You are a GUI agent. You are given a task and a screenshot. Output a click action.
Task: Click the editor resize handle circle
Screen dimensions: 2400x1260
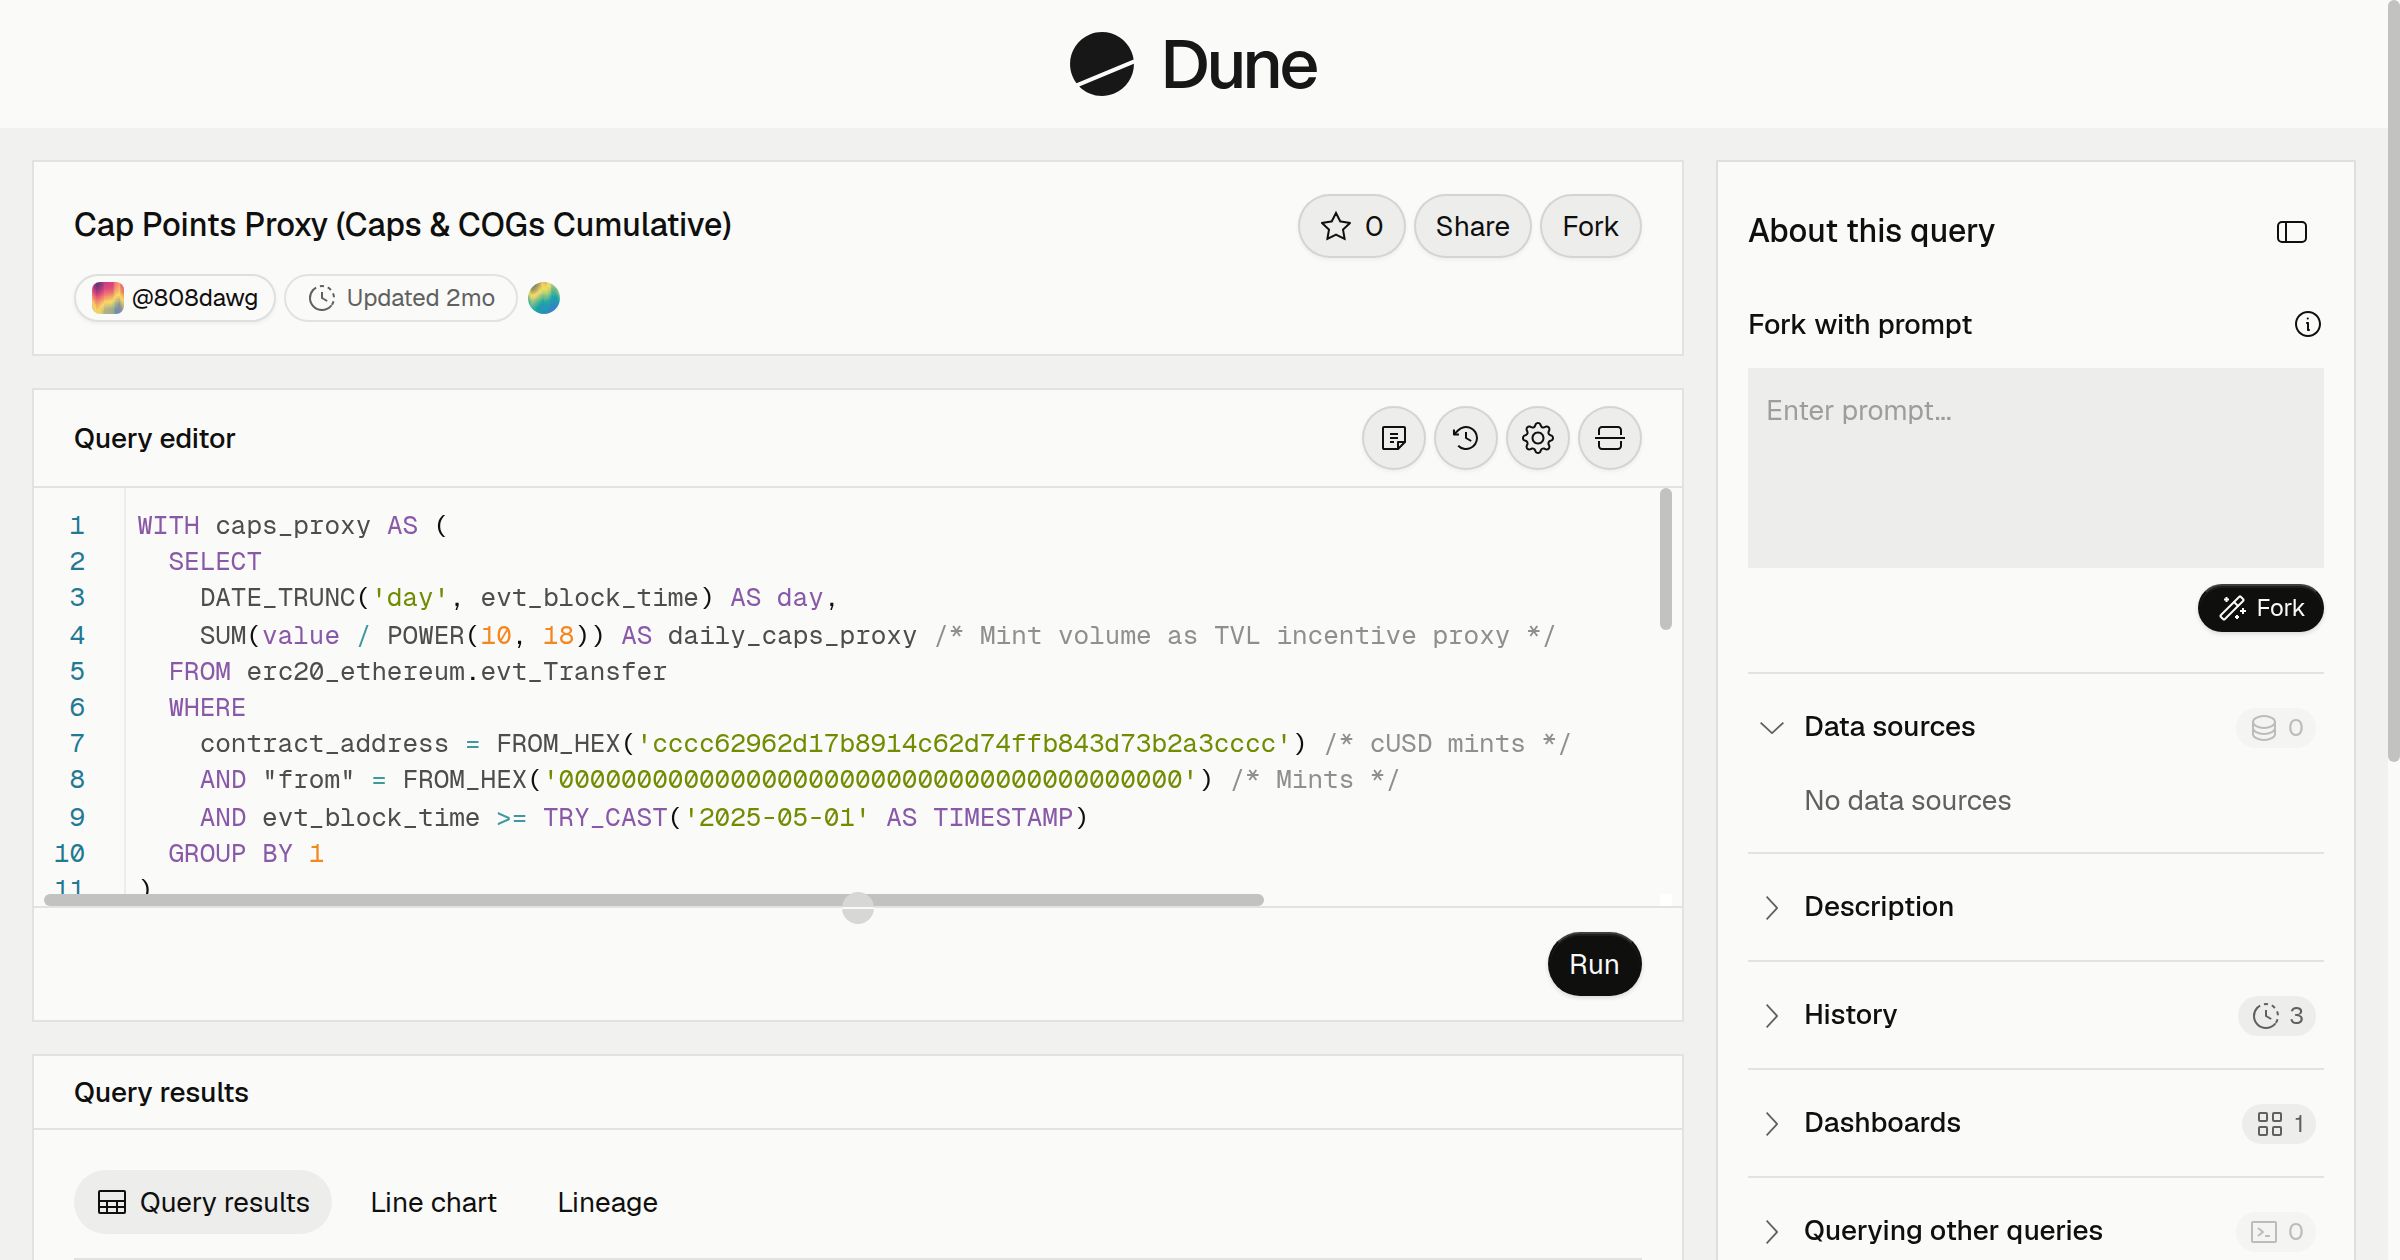pyautogui.click(x=858, y=908)
